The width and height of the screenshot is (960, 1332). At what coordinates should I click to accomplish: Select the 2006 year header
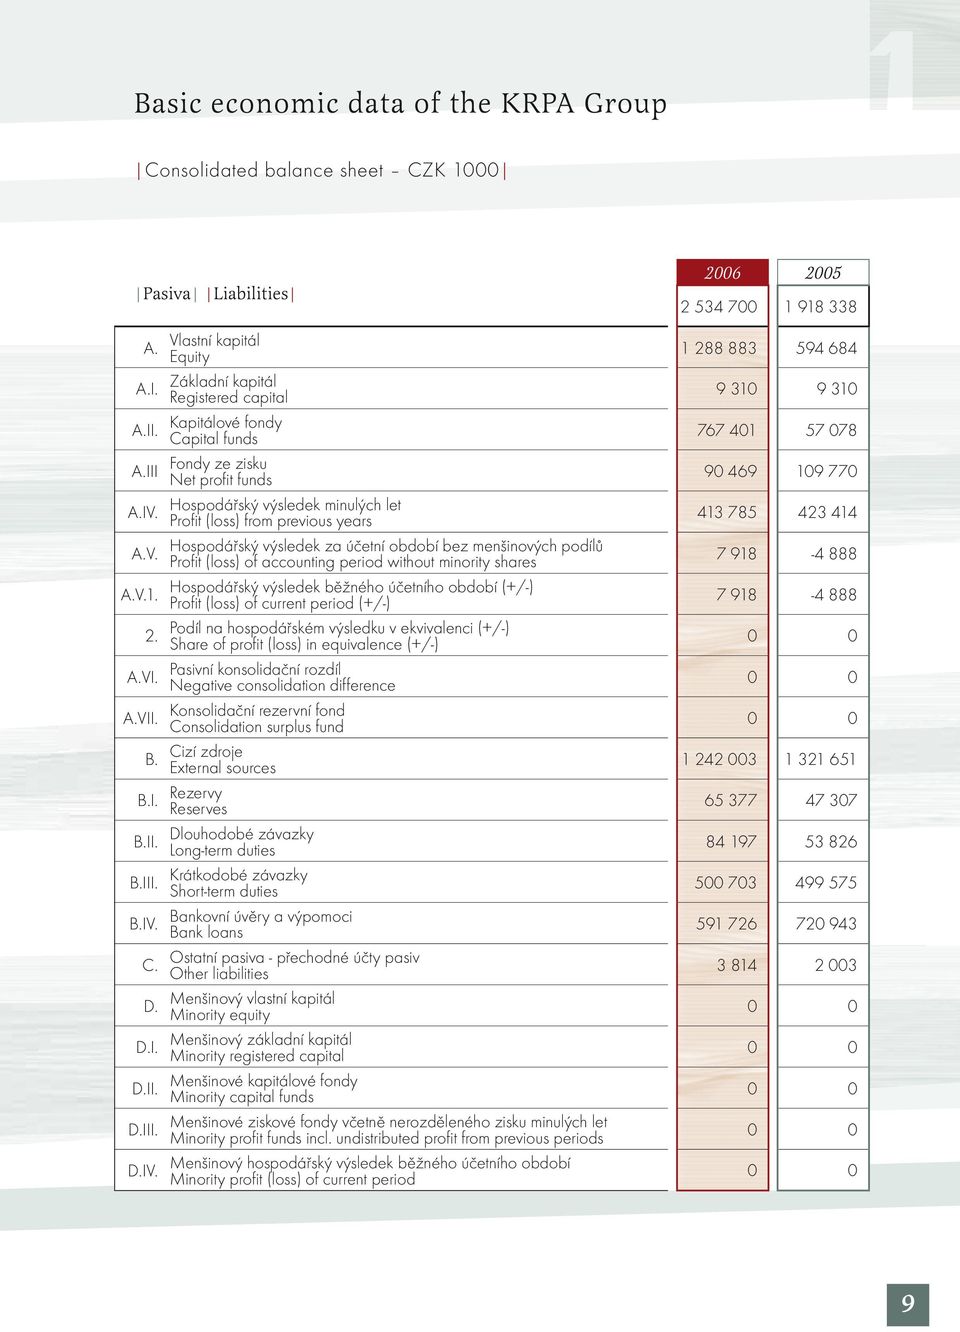(722, 272)
